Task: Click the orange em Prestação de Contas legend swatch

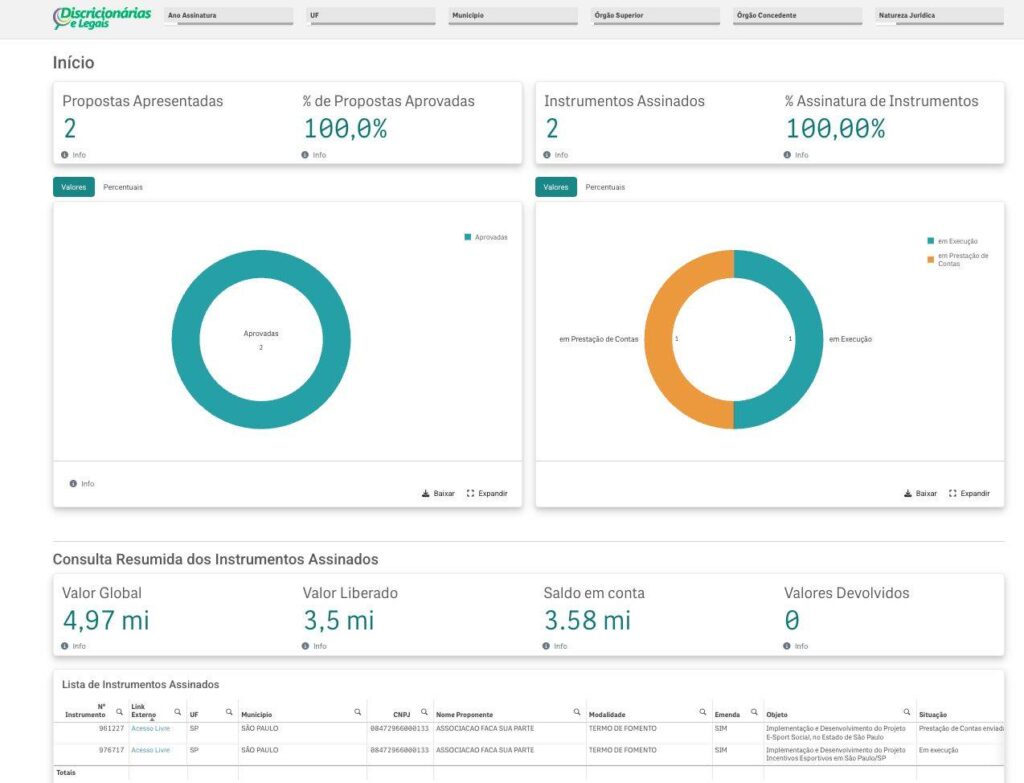Action: pos(931,259)
